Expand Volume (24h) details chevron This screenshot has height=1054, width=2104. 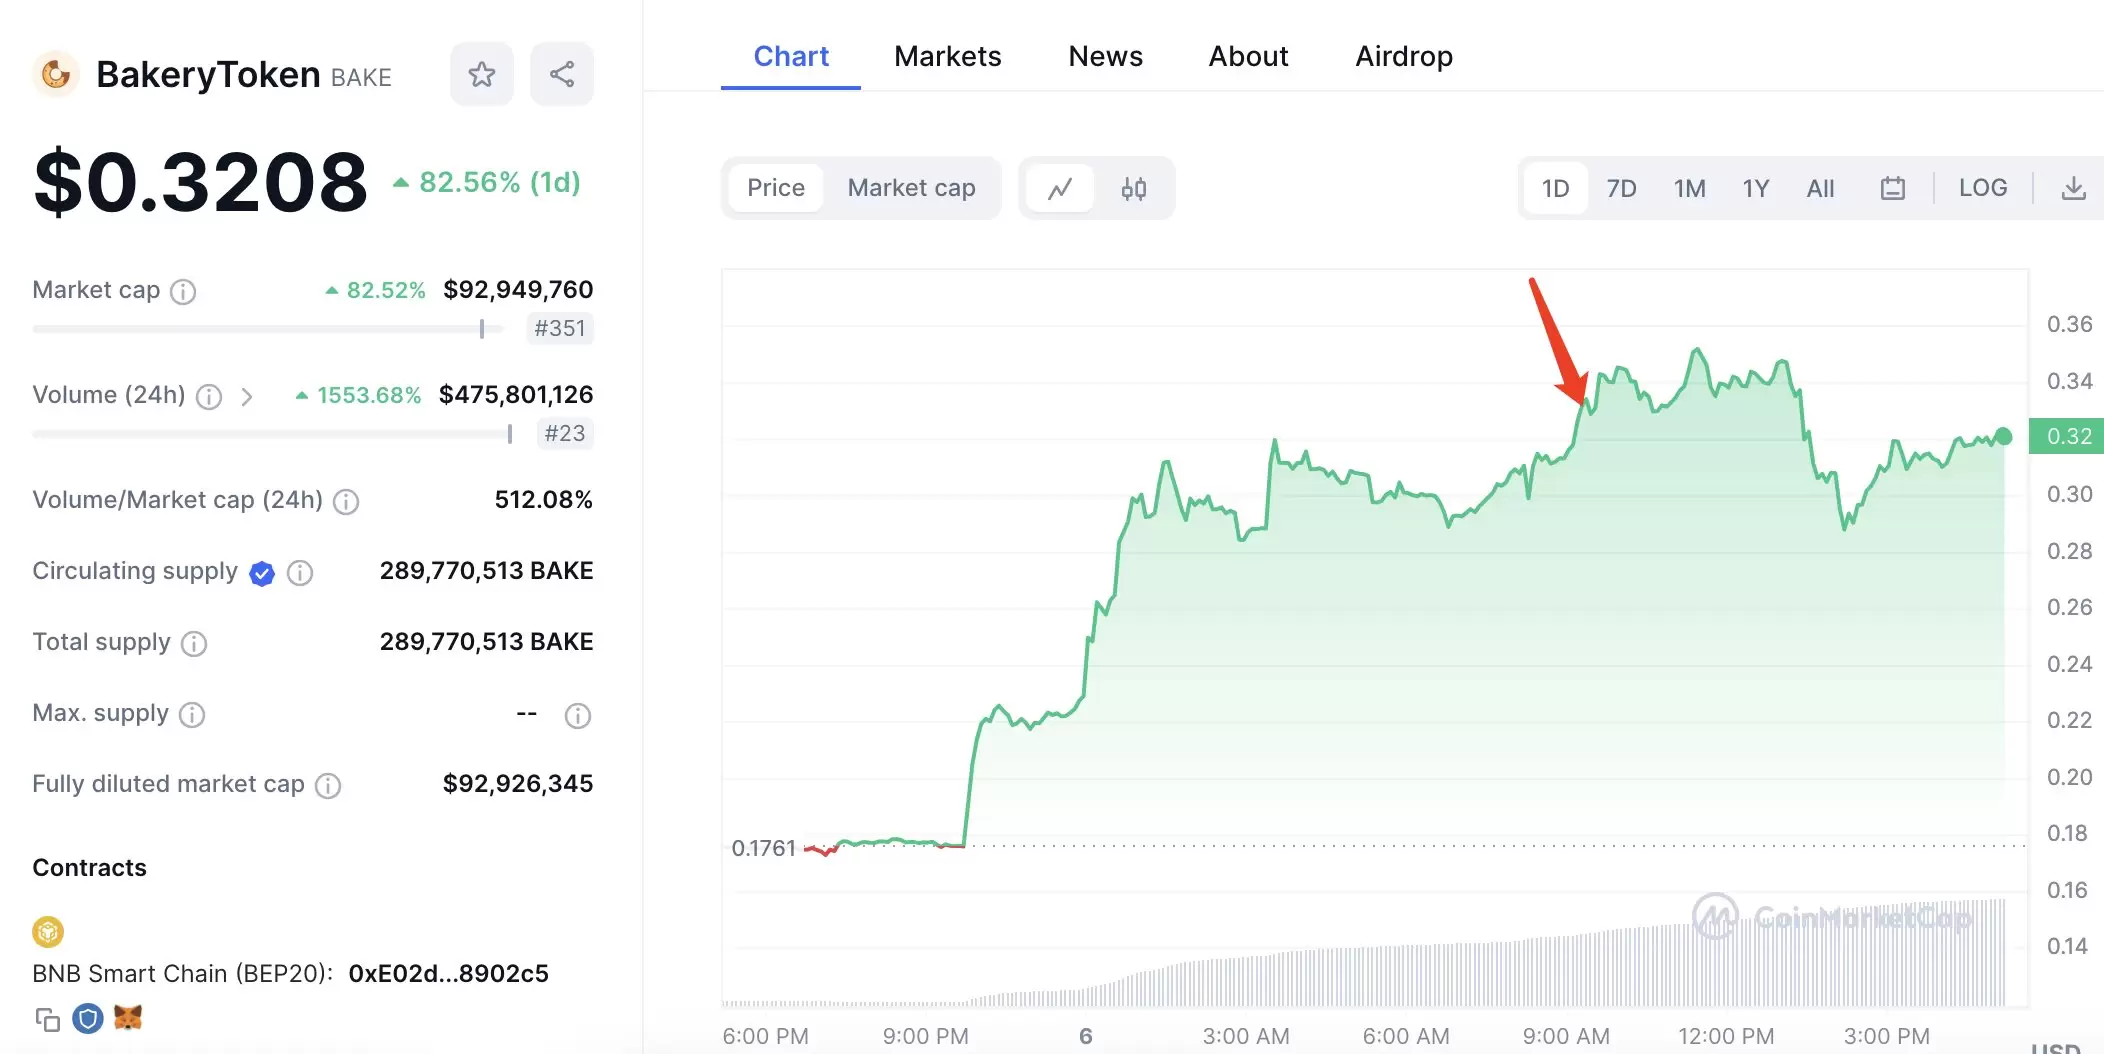[247, 397]
